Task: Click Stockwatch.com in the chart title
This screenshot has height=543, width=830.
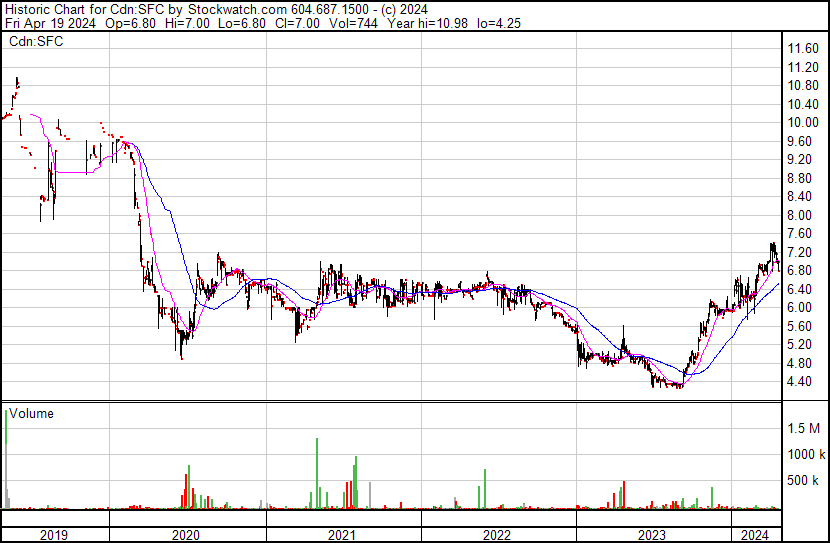Action: 232,8
